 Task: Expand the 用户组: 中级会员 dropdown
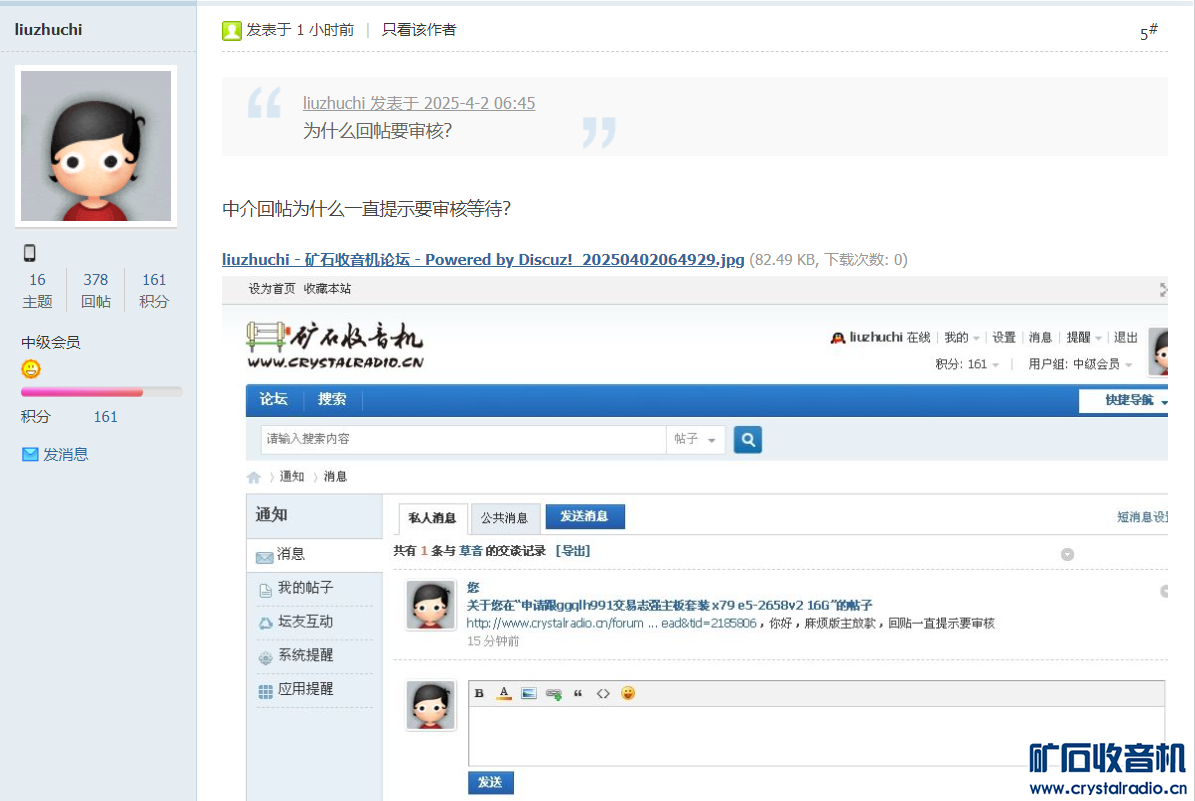coord(1079,364)
